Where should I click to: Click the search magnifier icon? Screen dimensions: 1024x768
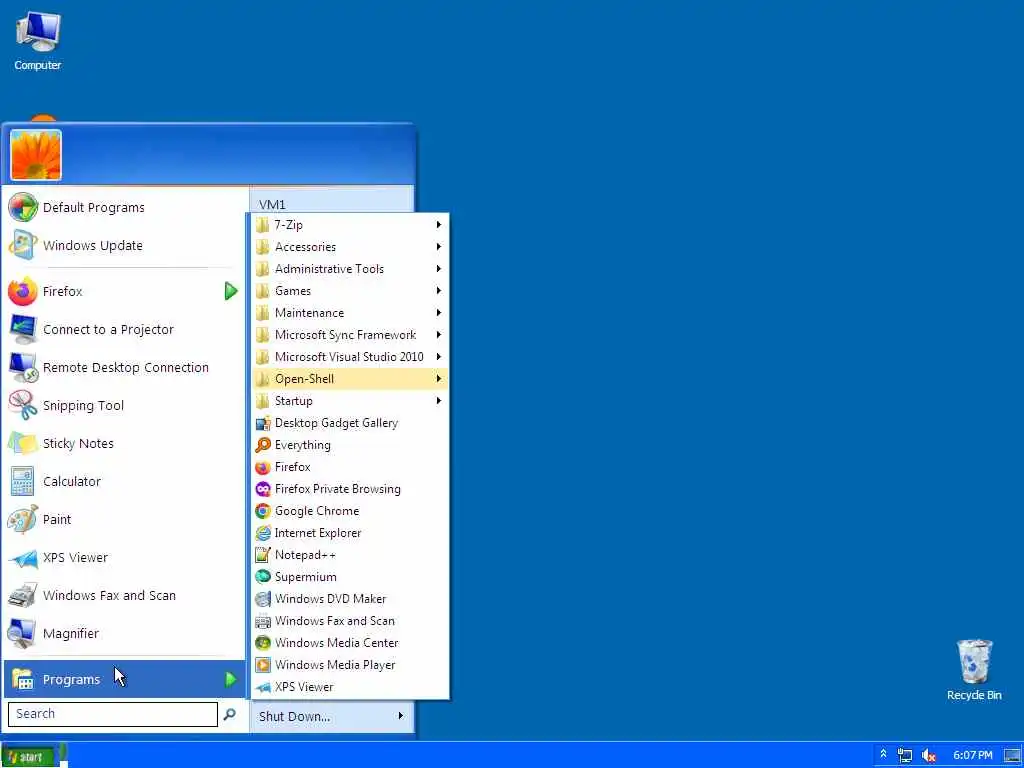pyautogui.click(x=229, y=714)
